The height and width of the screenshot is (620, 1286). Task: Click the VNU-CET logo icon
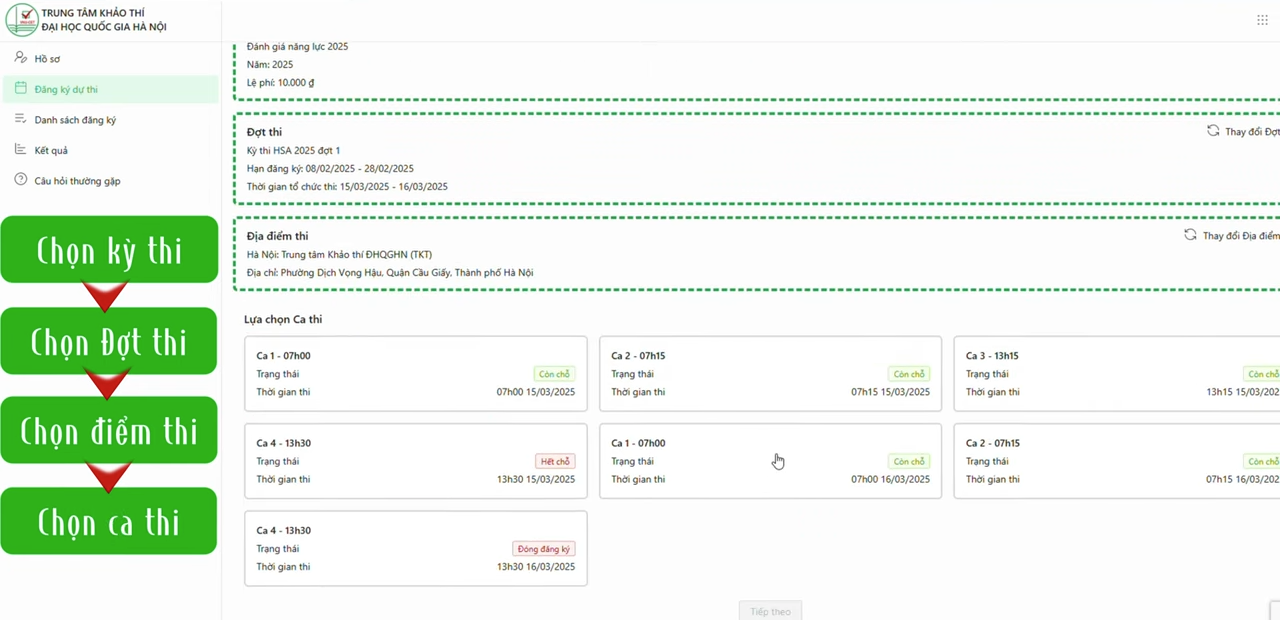(x=21, y=19)
